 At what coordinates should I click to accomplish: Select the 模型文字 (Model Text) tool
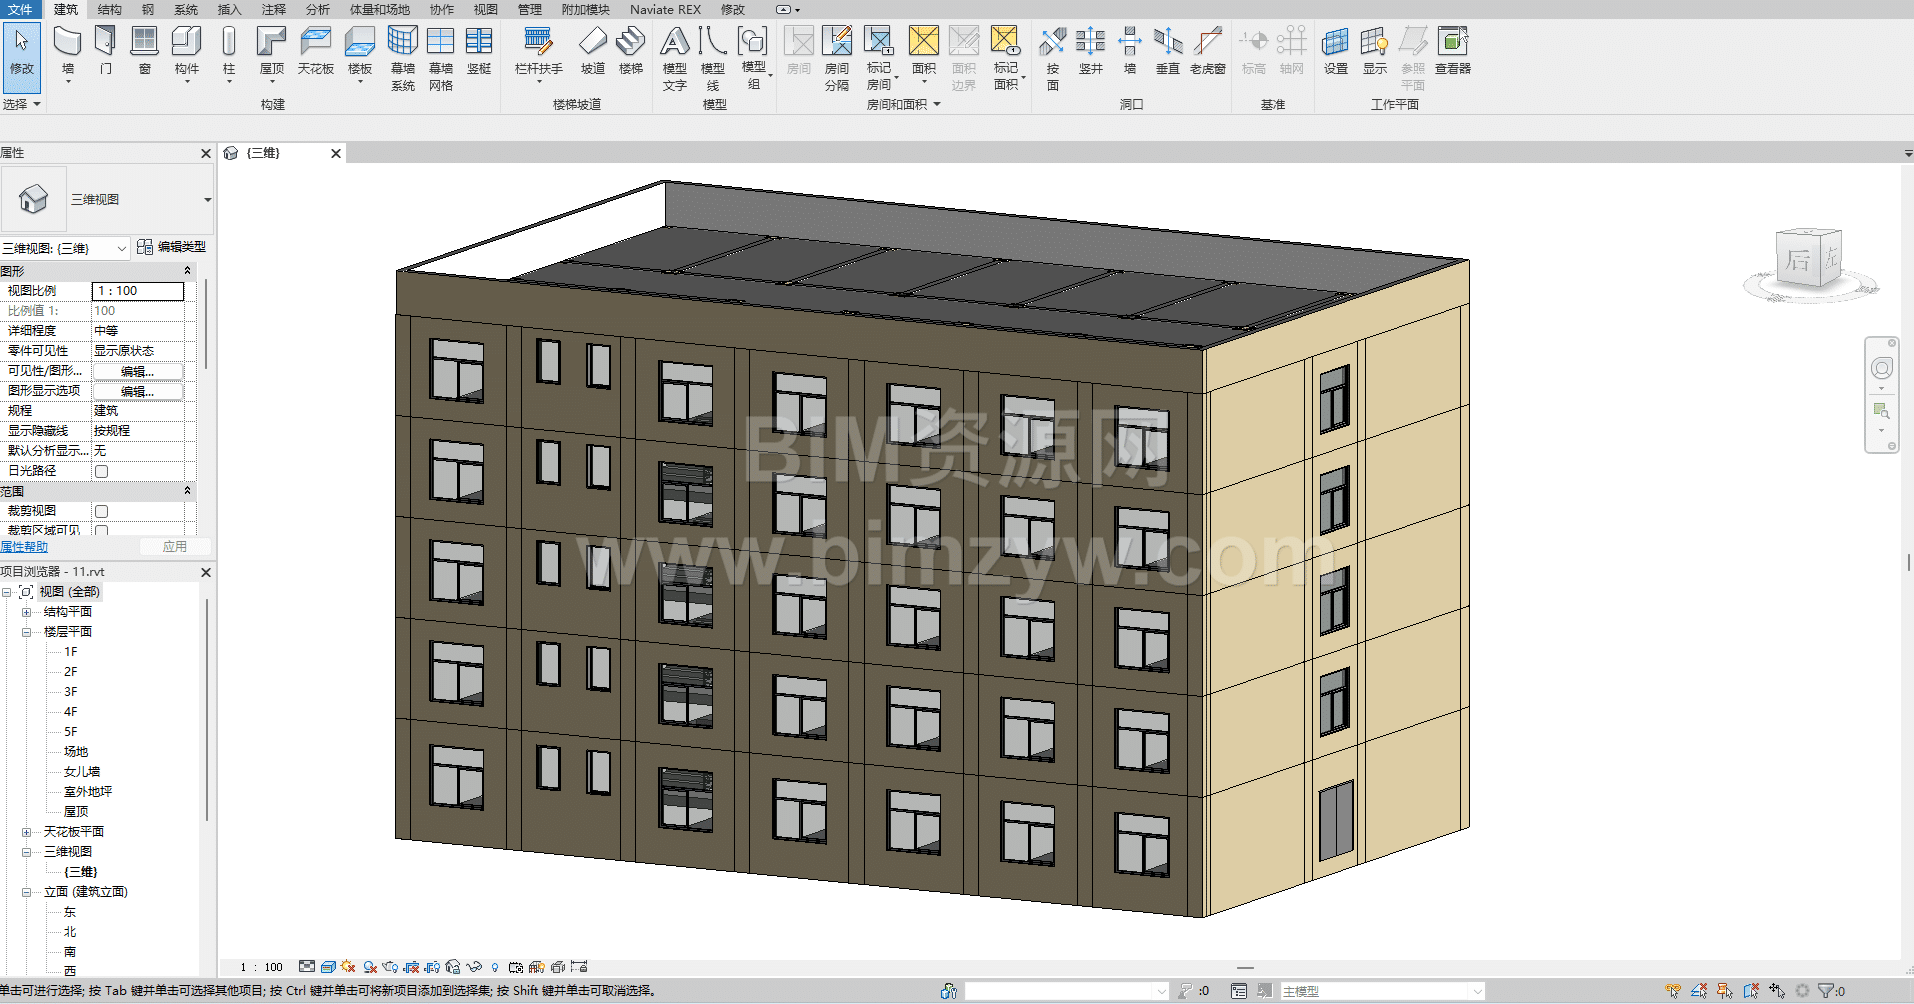[x=675, y=58]
